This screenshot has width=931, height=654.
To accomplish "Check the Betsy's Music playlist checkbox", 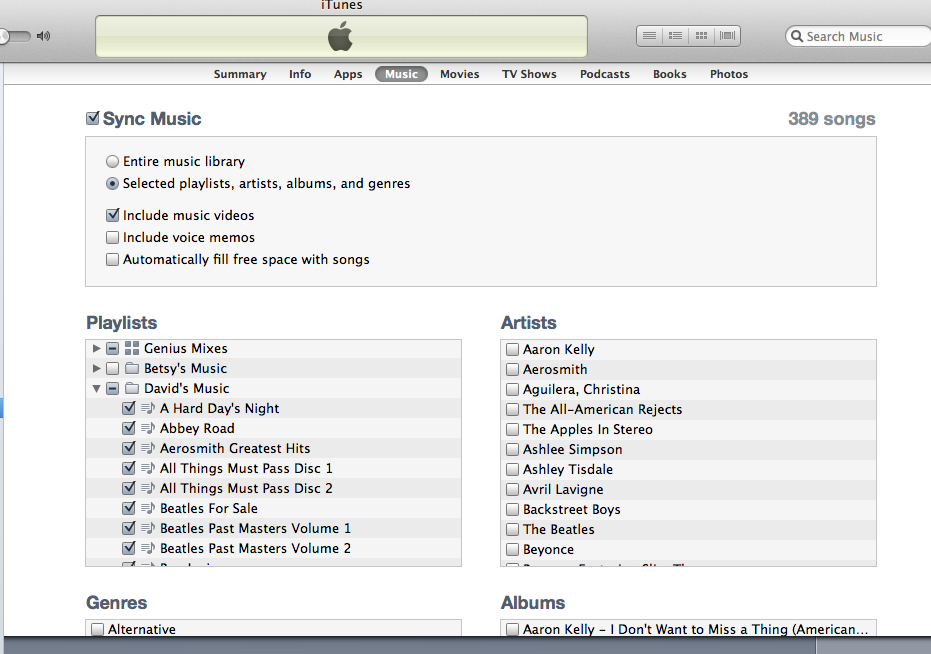I will [112, 368].
